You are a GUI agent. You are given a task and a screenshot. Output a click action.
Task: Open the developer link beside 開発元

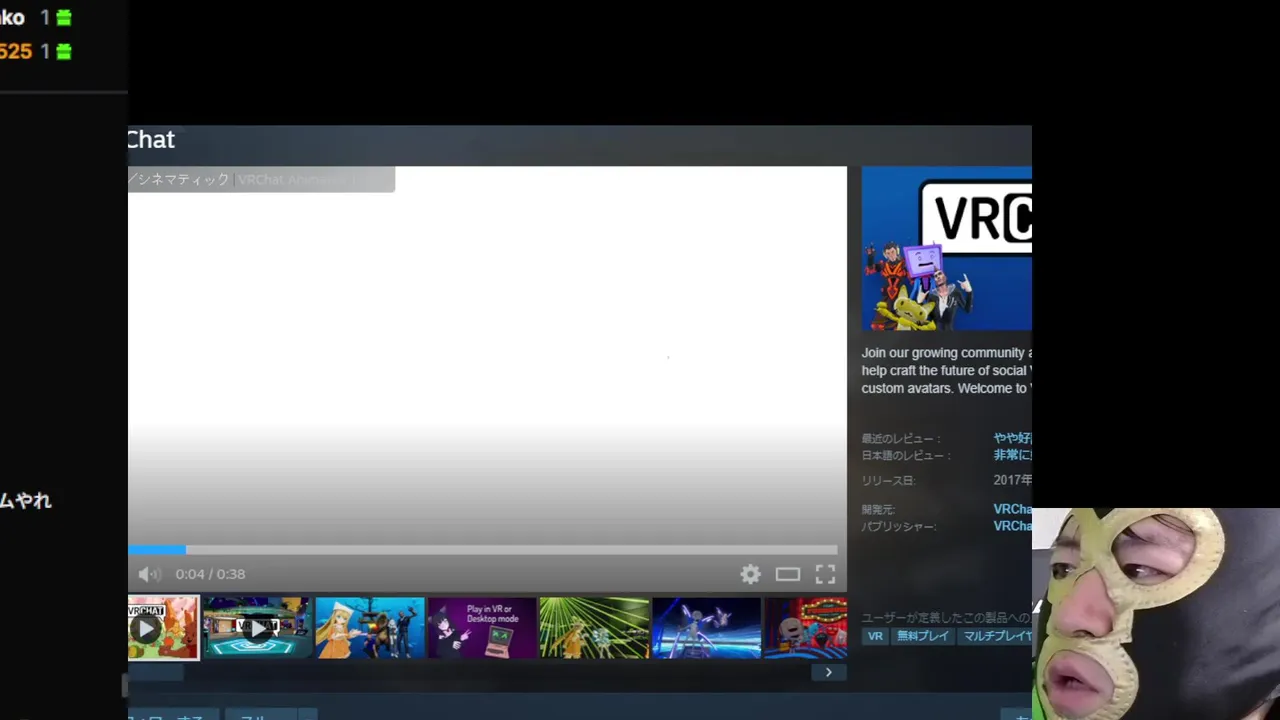(1012, 509)
